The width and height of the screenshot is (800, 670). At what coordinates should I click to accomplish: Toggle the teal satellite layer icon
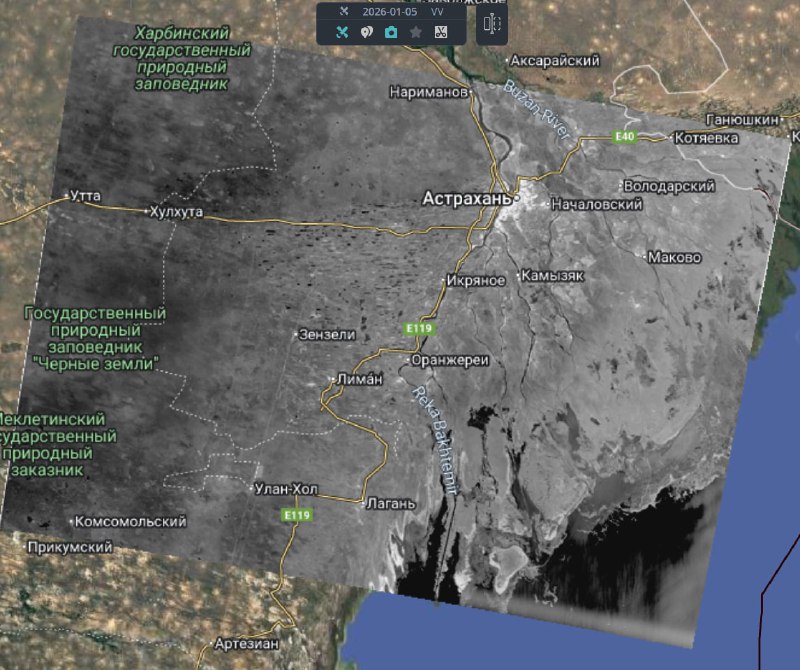click(x=343, y=32)
